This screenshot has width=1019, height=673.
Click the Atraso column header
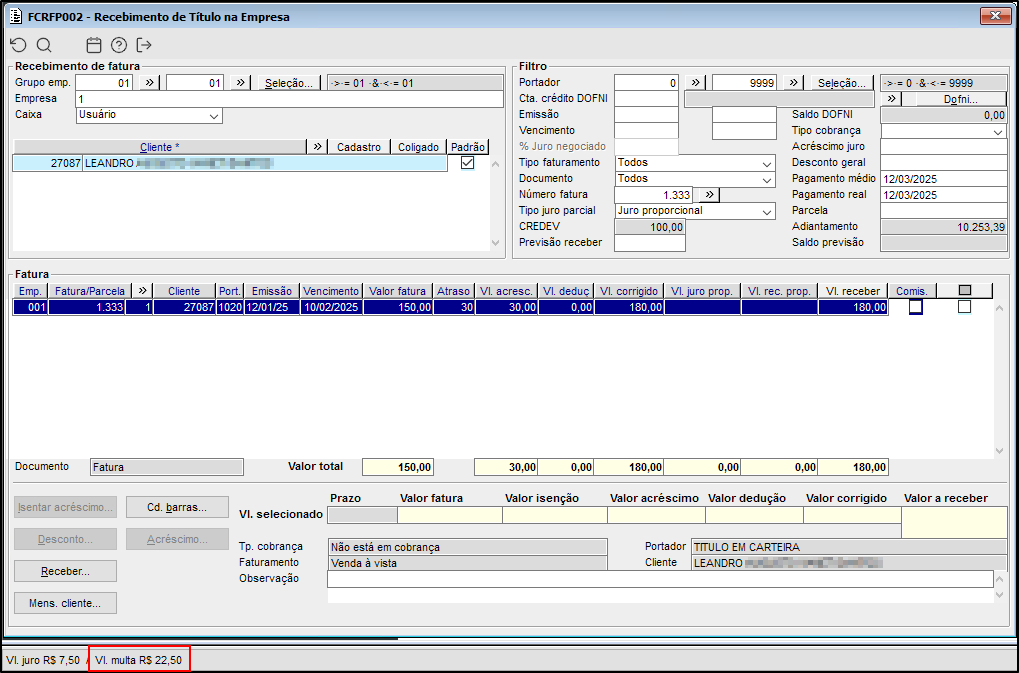(453, 291)
